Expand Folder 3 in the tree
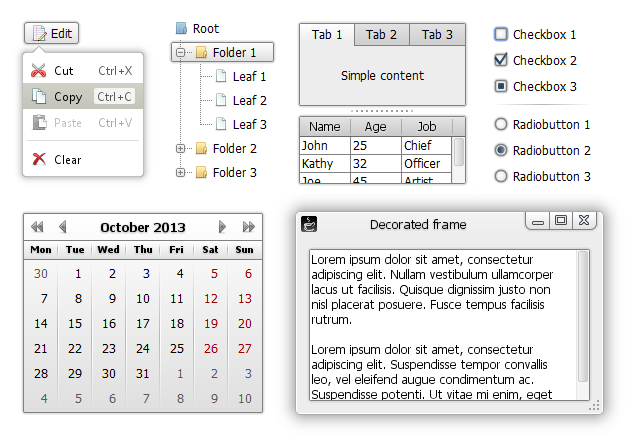Image resolution: width=627 pixels, height=436 pixels. pos(180,172)
